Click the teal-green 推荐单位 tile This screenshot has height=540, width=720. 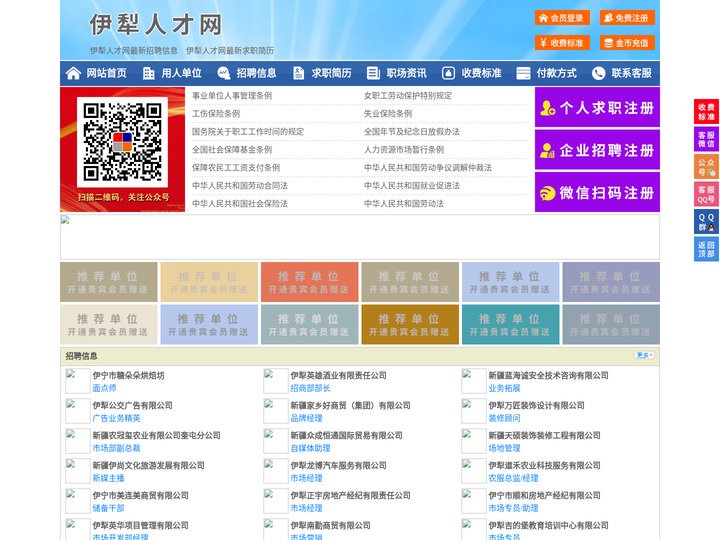[511, 325]
